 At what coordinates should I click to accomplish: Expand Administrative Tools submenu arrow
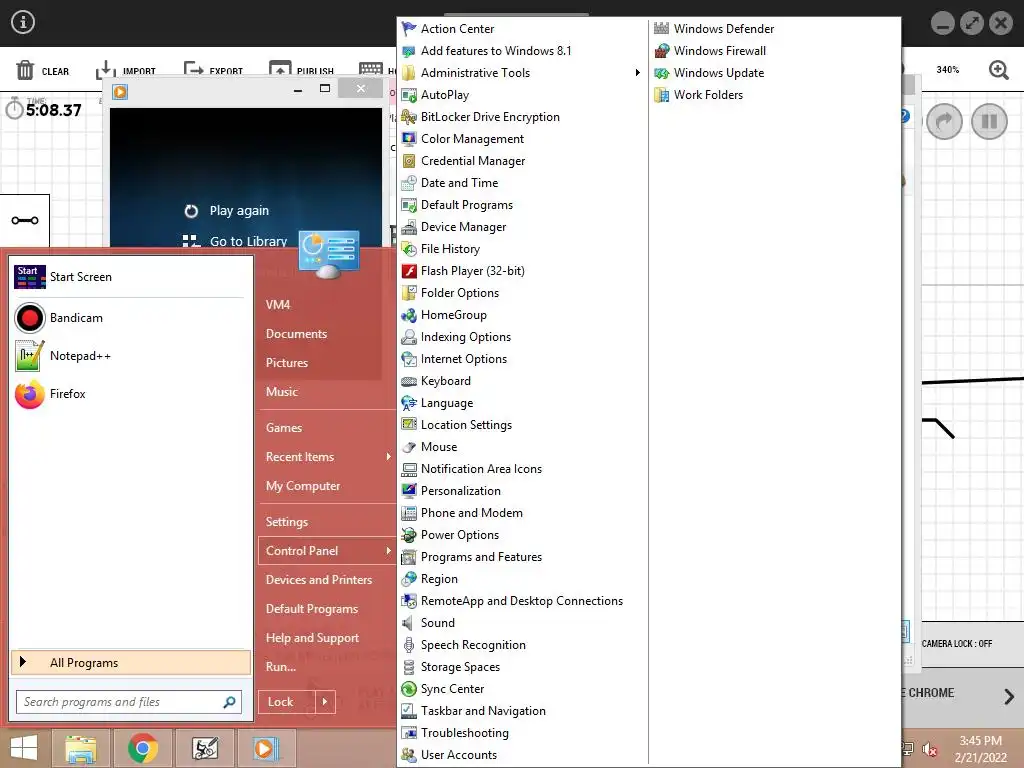pyautogui.click(x=637, y=72)
